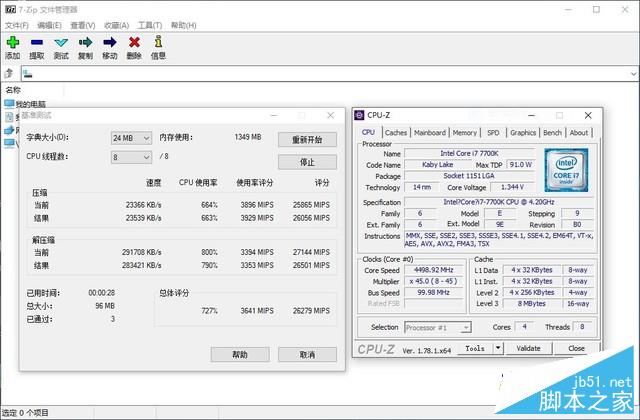Click the memory usage 1349 MB value

248,137
